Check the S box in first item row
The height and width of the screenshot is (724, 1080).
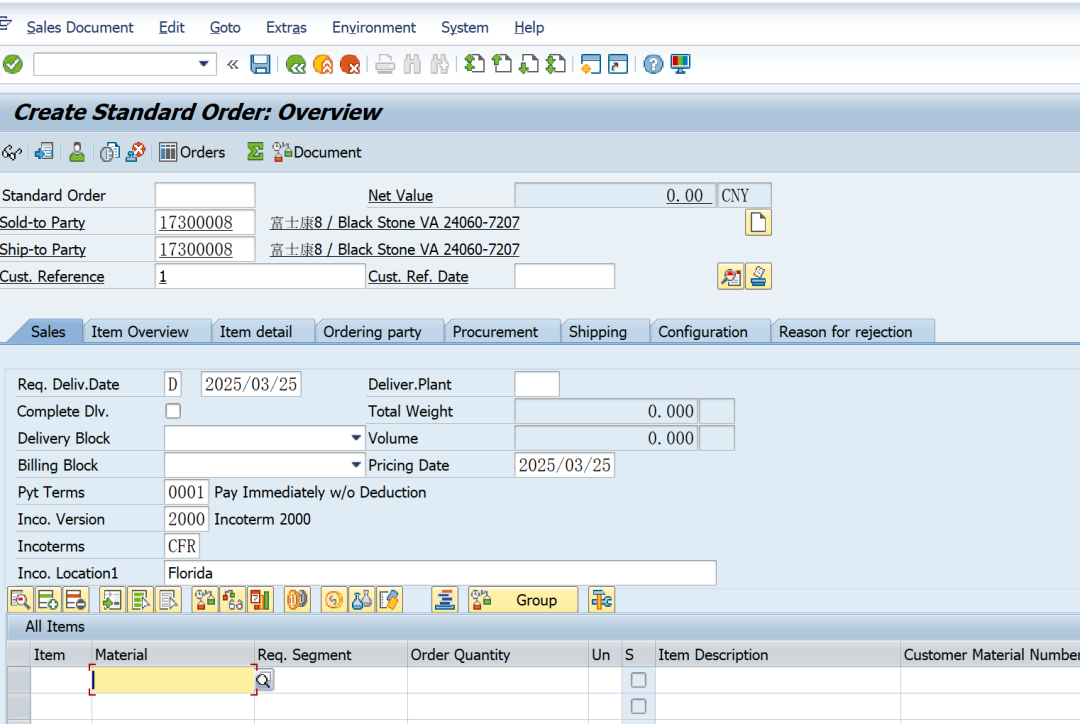pos(638,680)
